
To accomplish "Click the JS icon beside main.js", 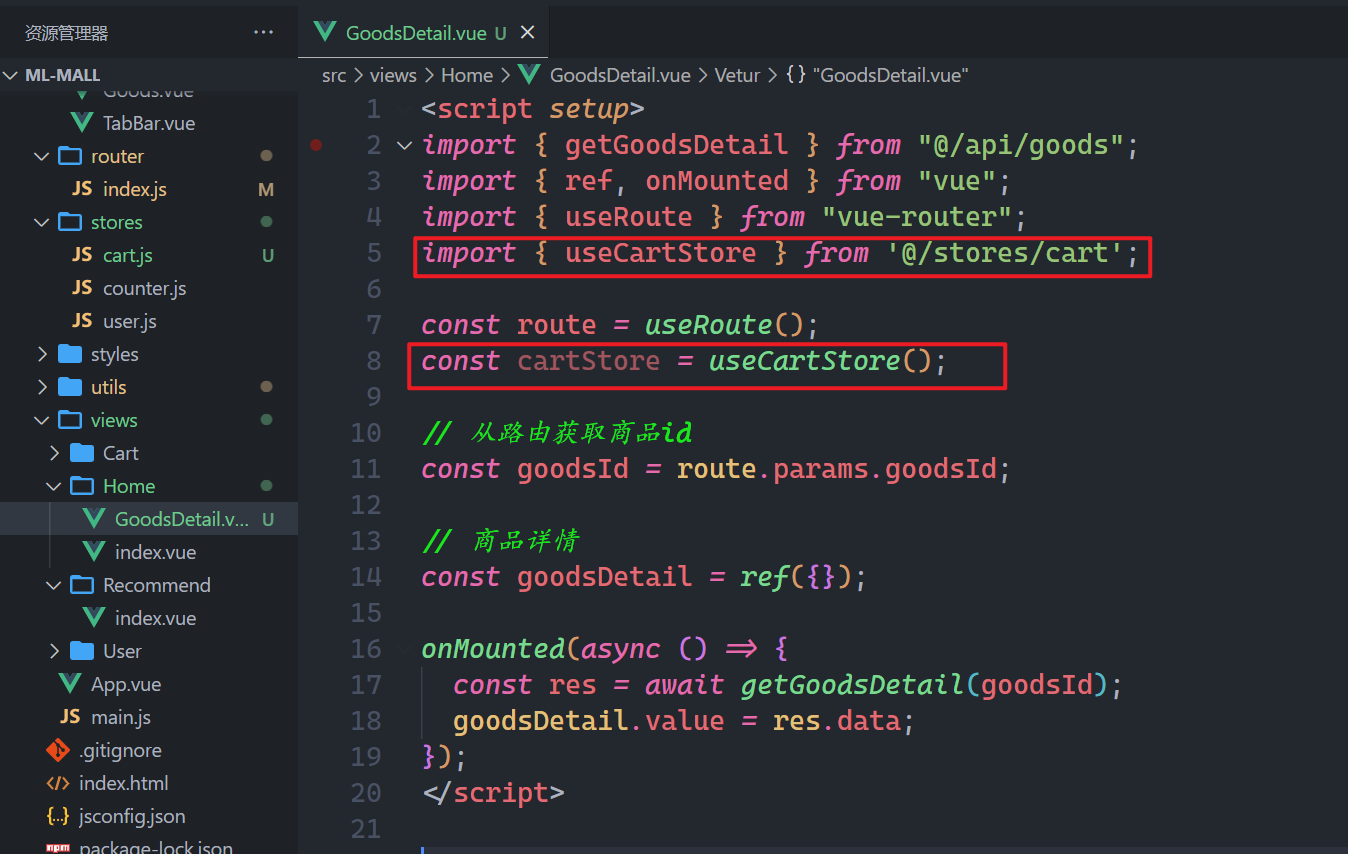I will click(x=70, y=717).
